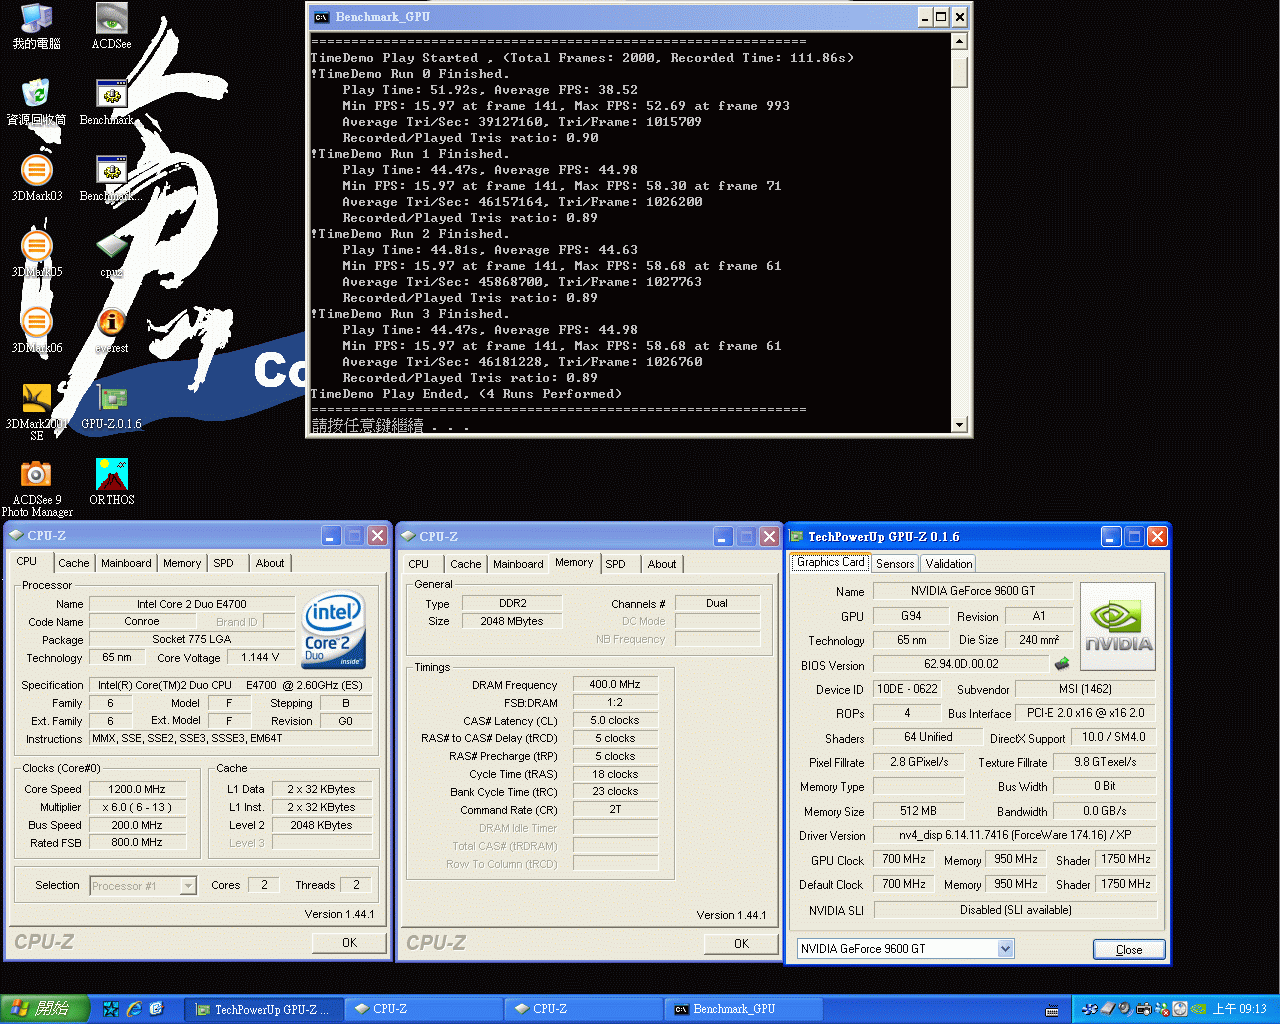Click TechPowerUp GPU-Z taskbar button
Viewport: 1280px width, 1024px height.
pyautogui.click(x=265, y=1009)
